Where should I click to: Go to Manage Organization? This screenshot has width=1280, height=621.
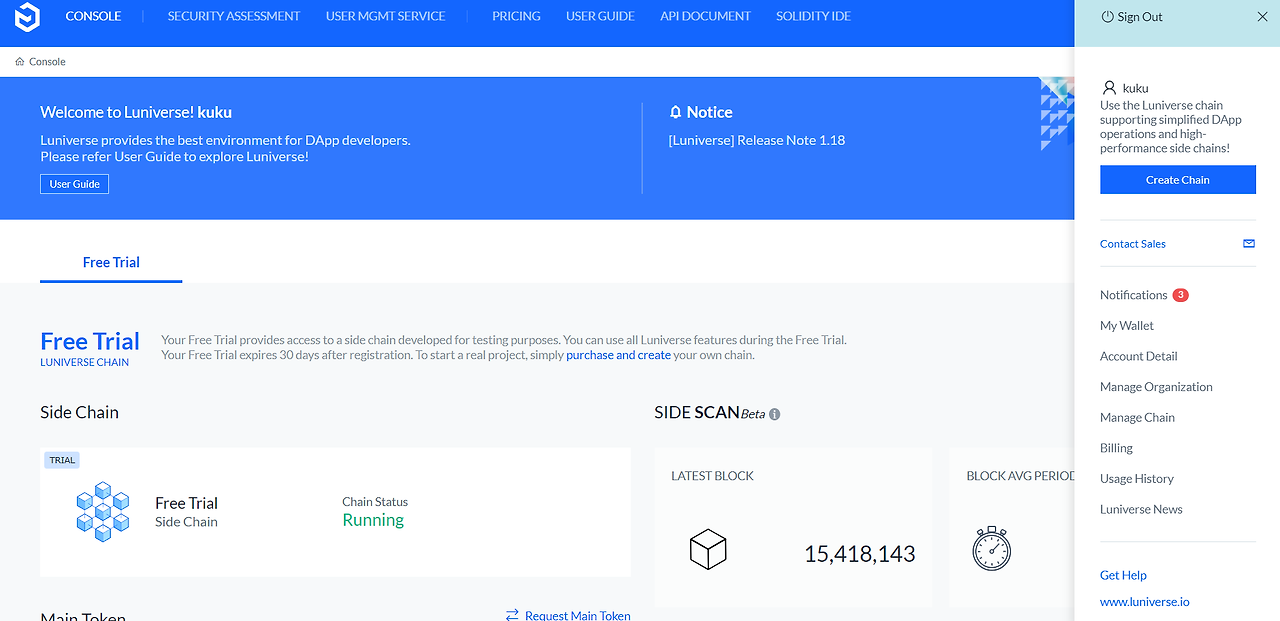[1156, 387]
